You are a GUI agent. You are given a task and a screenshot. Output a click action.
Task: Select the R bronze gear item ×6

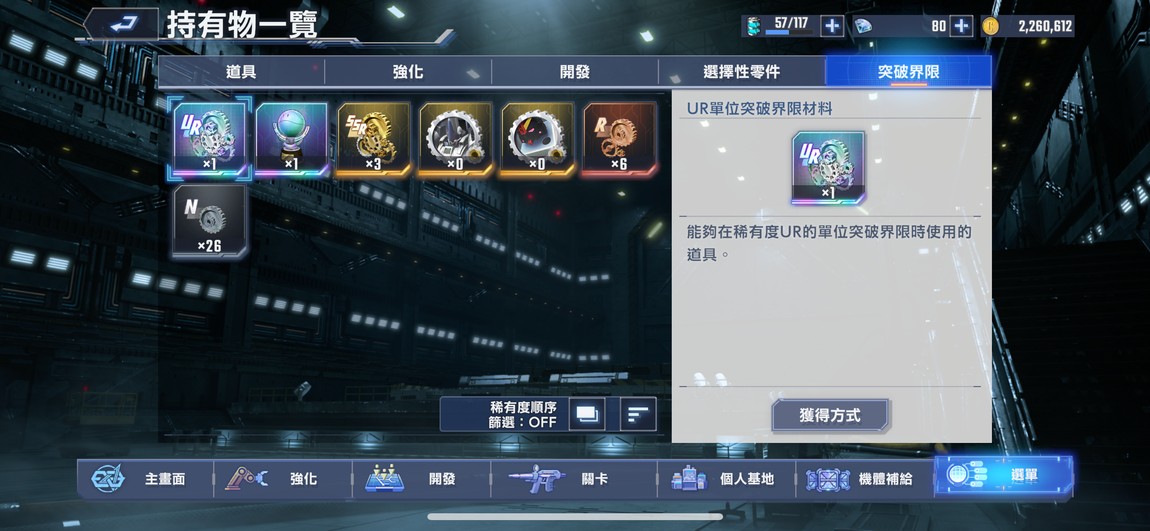(x=620, y=139)
